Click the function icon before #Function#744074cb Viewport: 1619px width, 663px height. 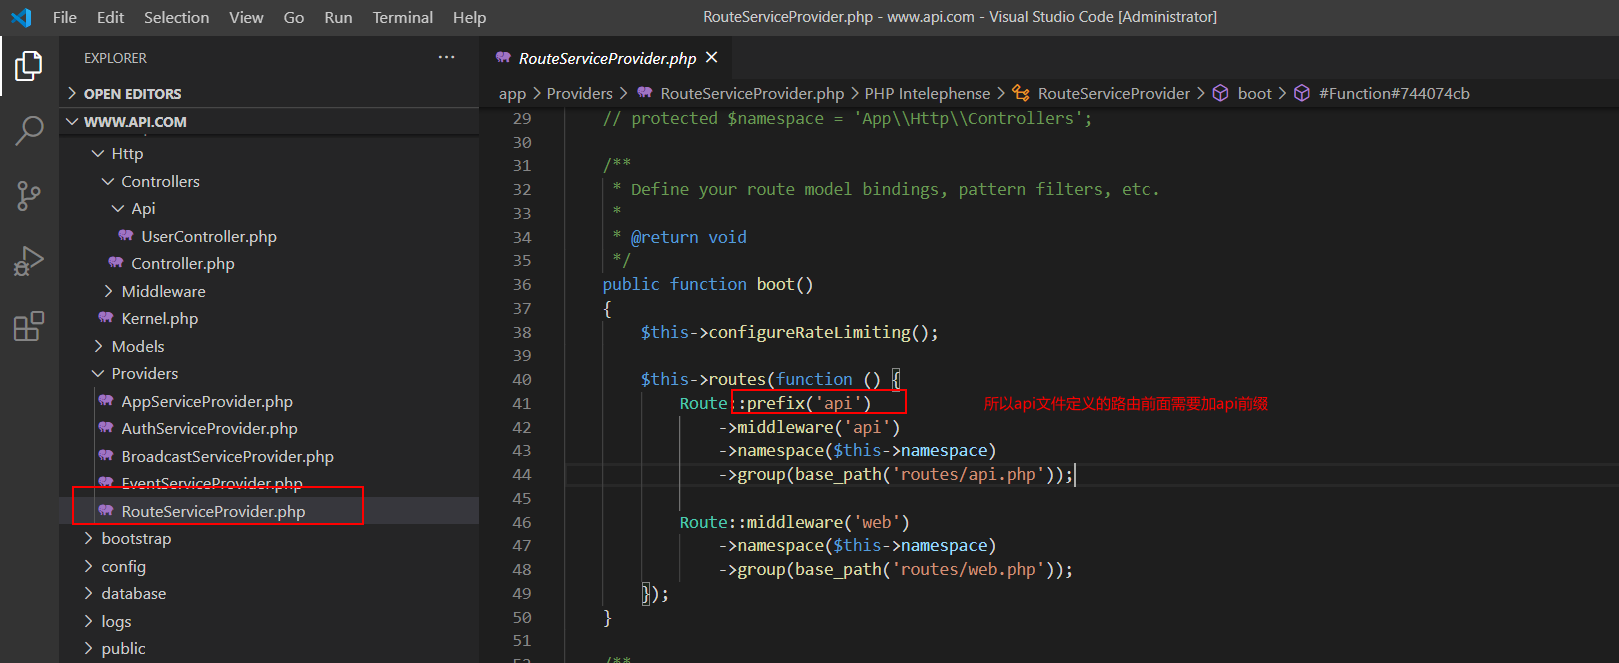(x=1302, y=93)
